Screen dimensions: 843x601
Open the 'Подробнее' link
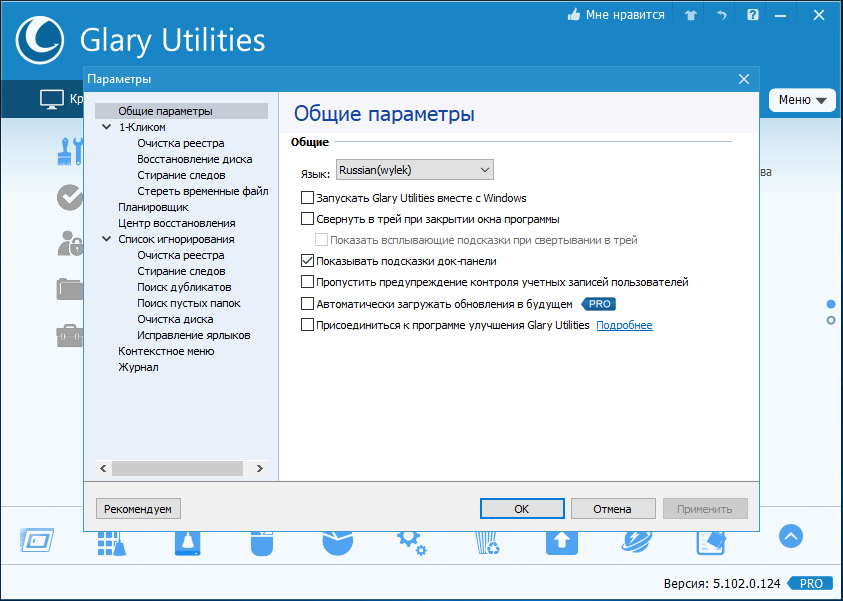coord(625,325)
